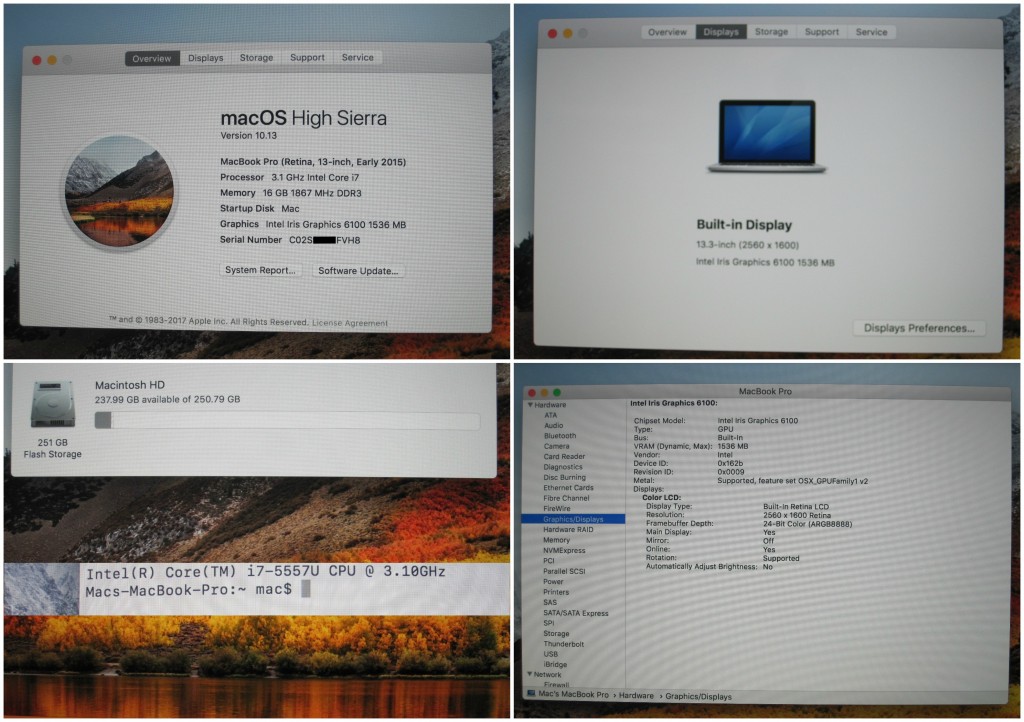1024x722 pixels.
Task: Select Firewall under Network in sidebar
Action: tap(556, 684)
